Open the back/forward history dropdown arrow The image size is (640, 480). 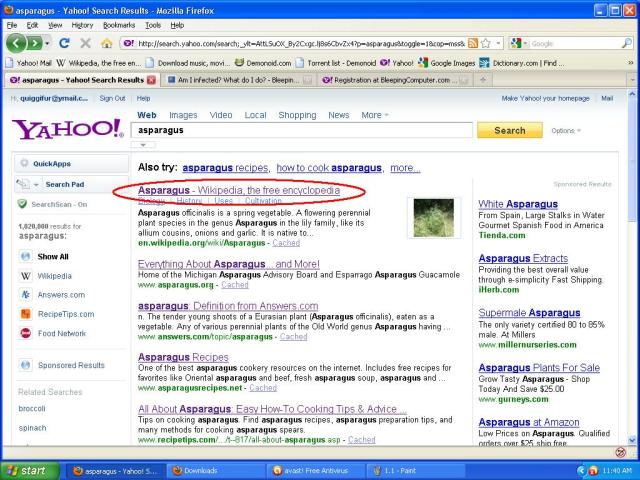[x=47, y=43]
